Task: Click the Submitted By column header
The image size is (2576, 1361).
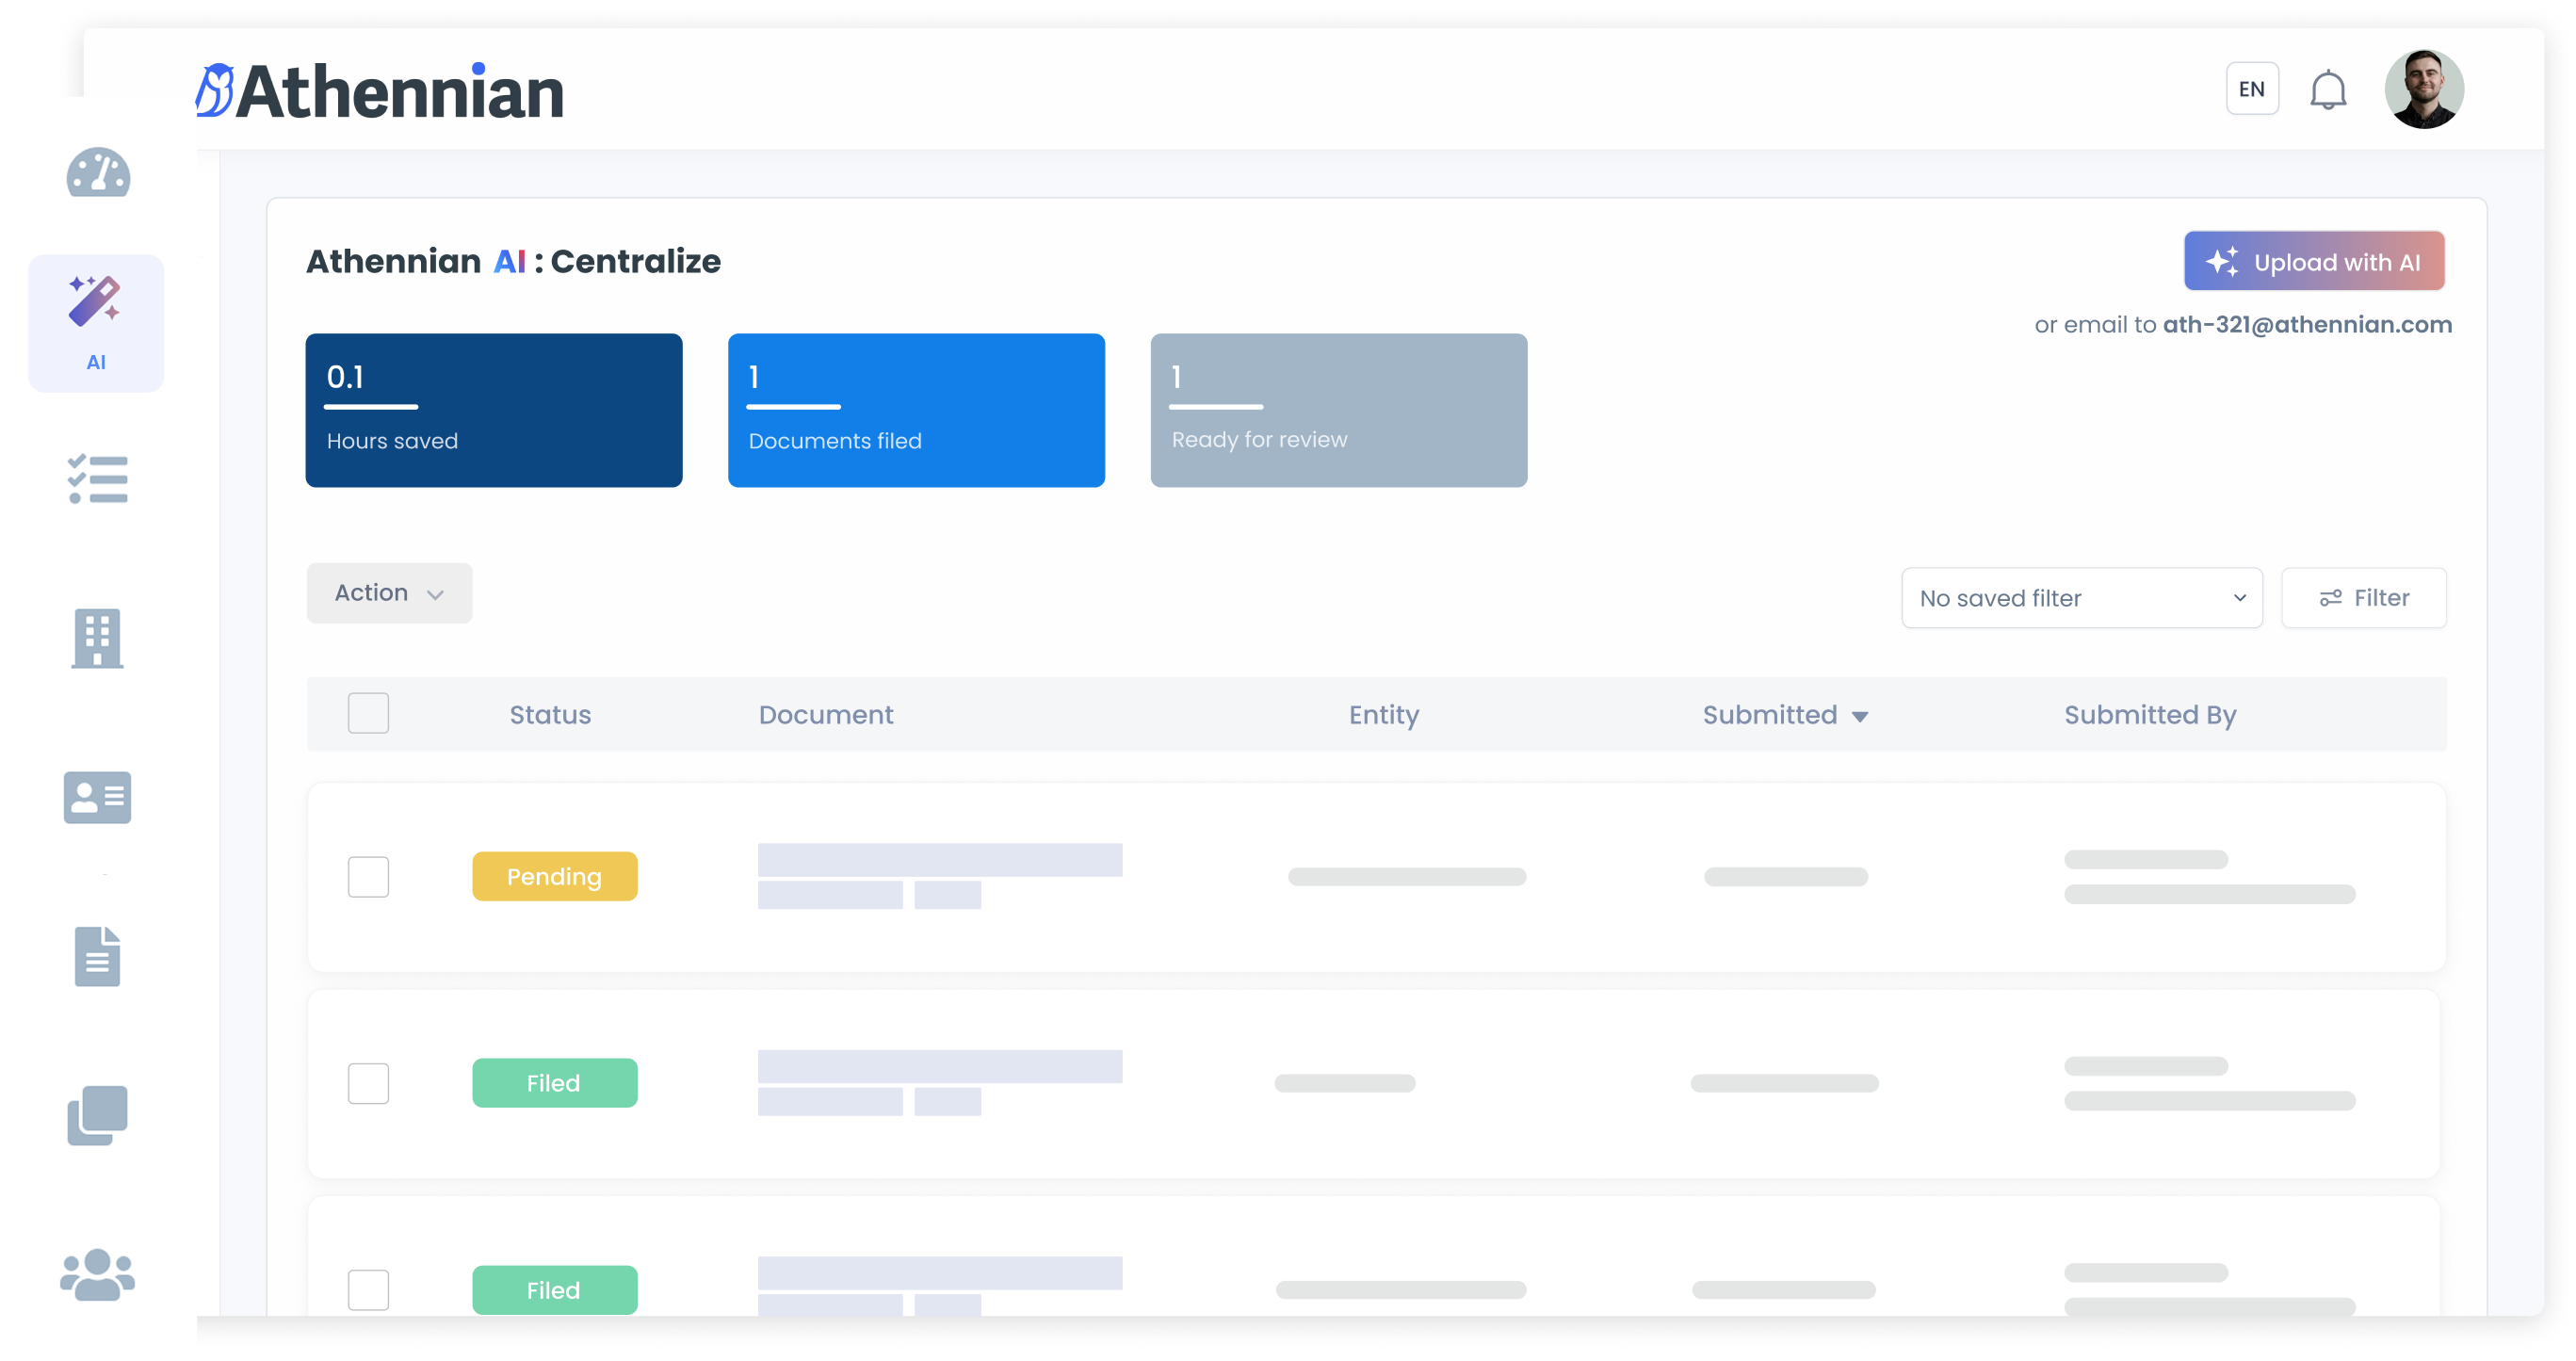Action: [x=2150, y=716]
